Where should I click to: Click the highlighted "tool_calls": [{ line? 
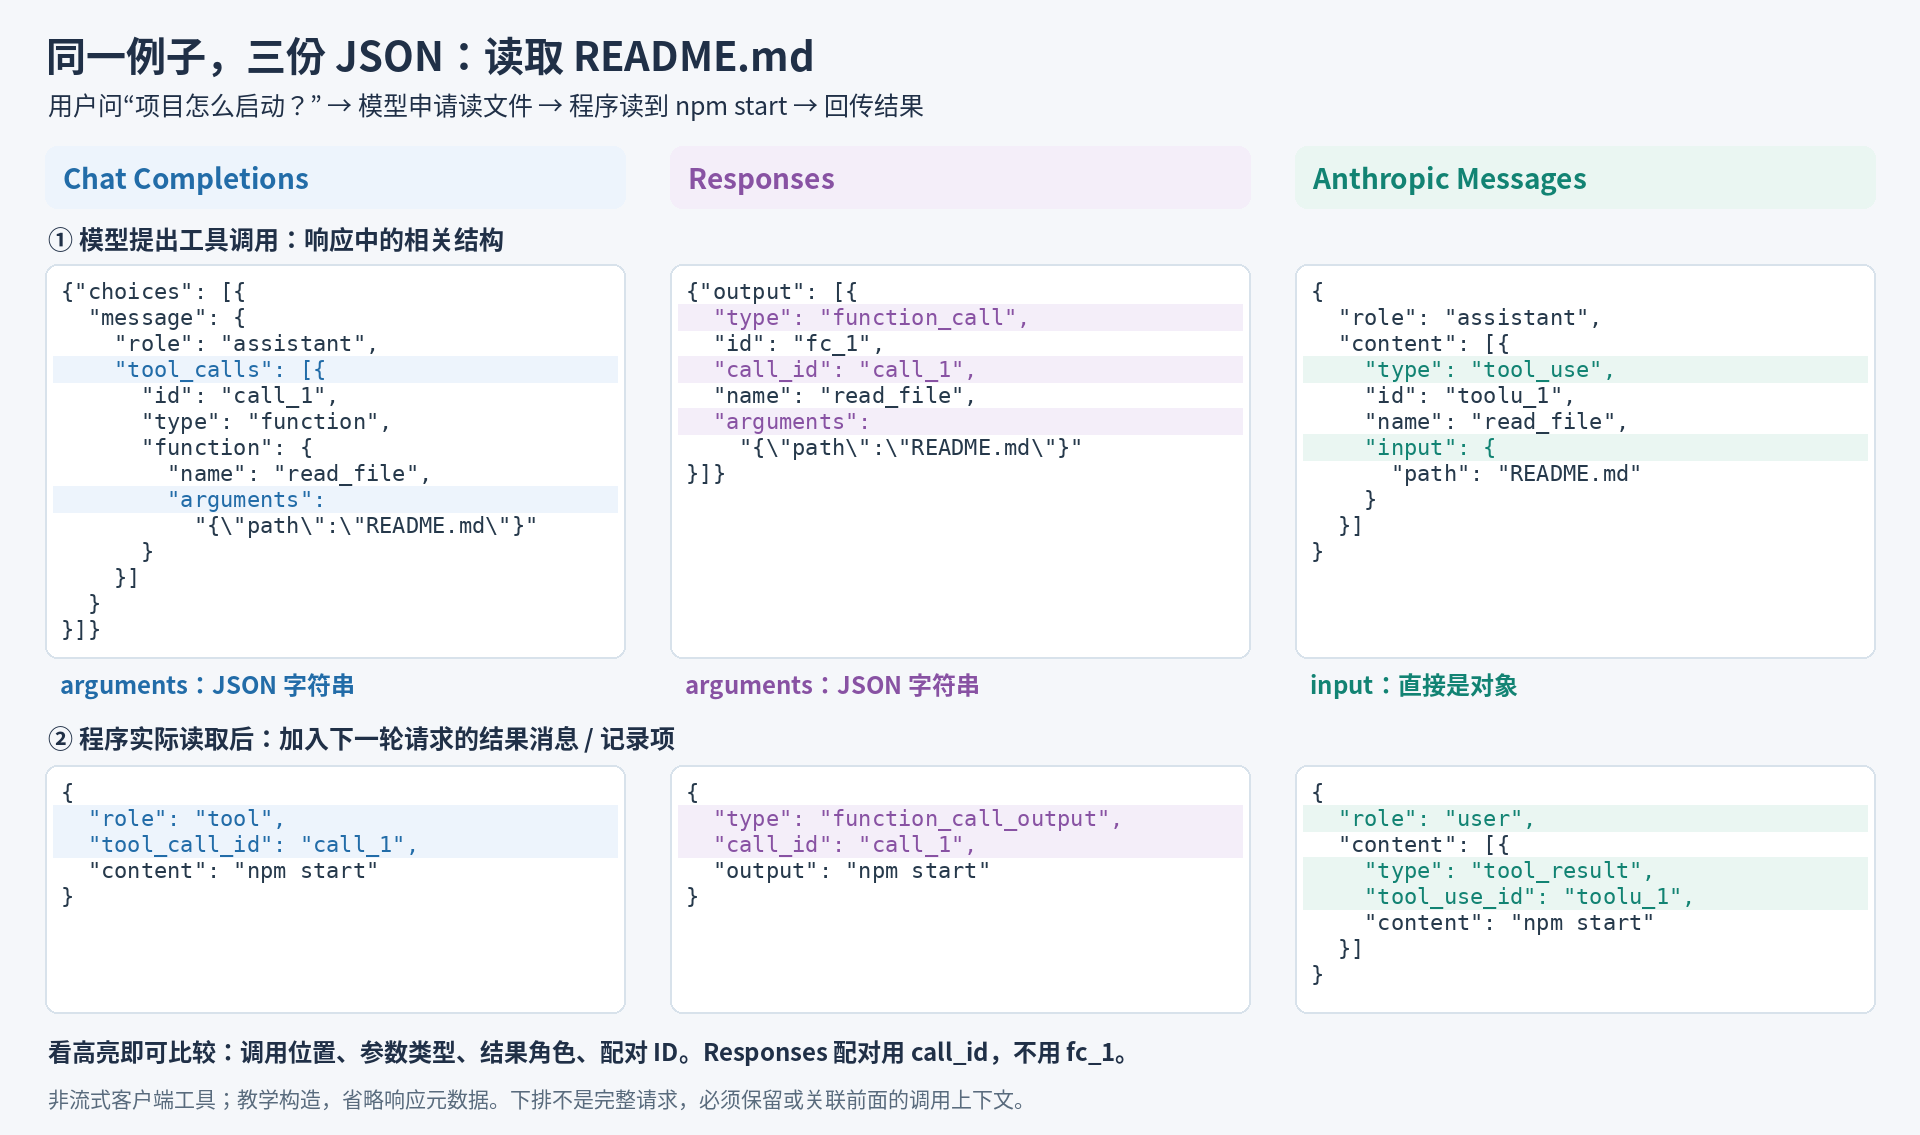tap(335, 370)
